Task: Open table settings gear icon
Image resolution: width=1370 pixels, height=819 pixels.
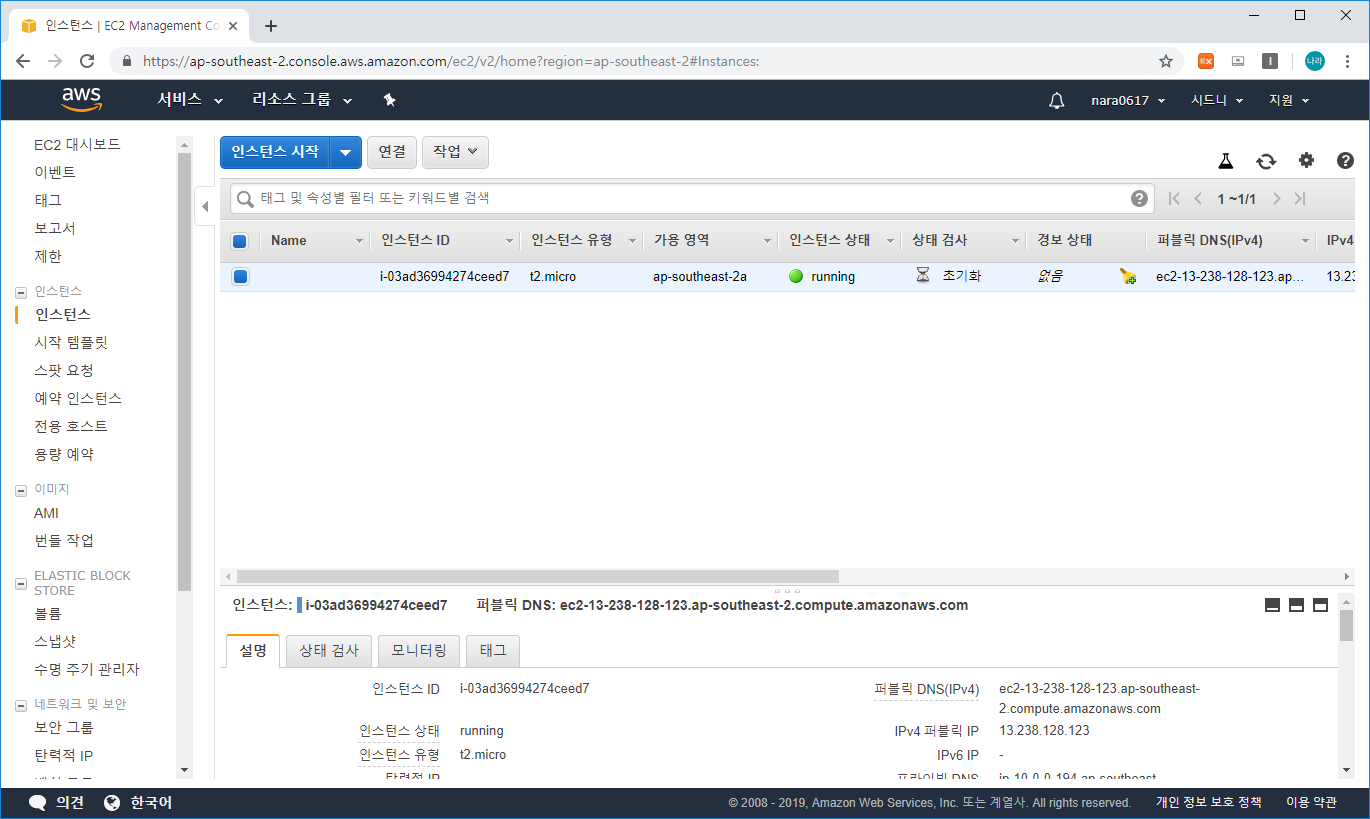Action: tap(1306, 160)
